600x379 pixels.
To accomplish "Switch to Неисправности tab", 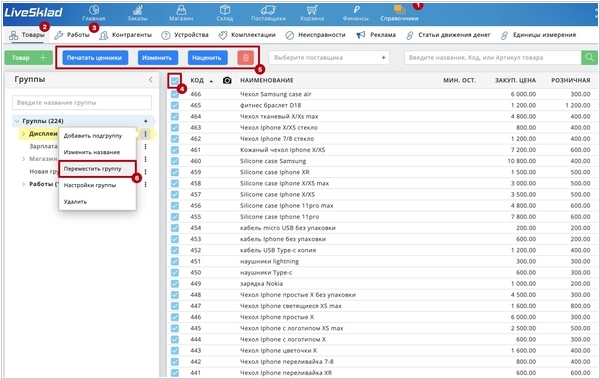I will pos(315,35).
